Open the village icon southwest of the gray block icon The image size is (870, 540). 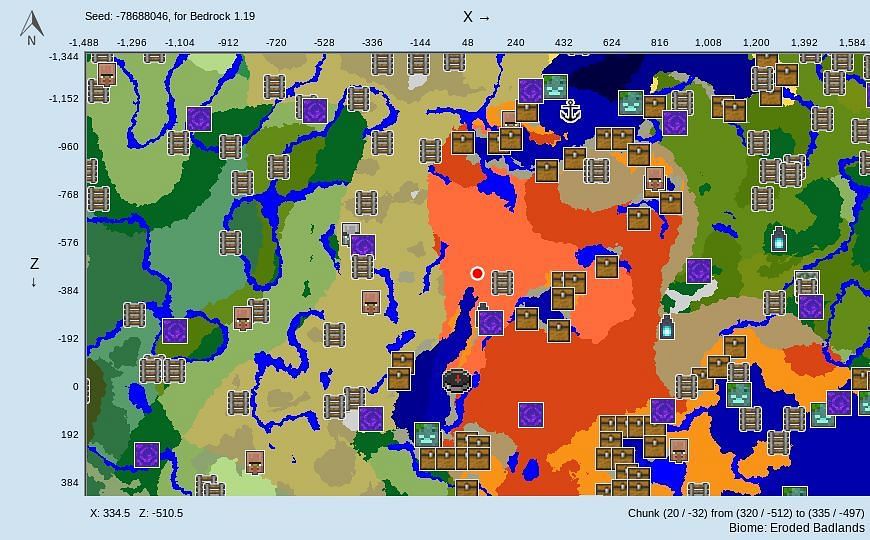(371, 303)
